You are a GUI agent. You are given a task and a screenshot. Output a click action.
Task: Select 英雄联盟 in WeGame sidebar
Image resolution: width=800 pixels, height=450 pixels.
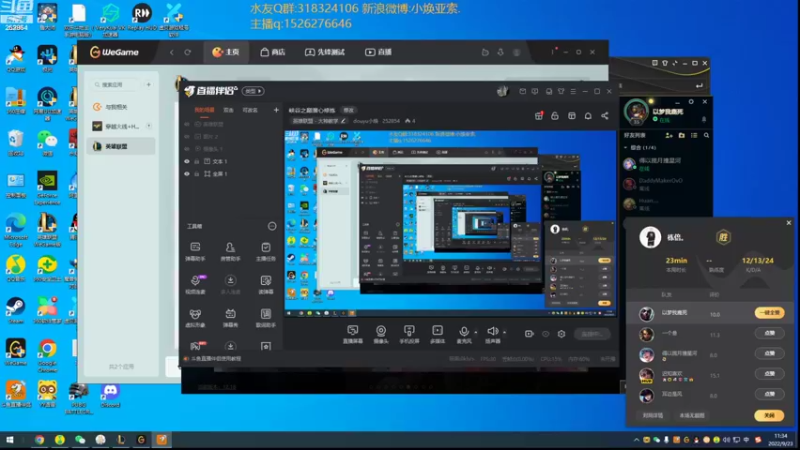click(121, 146)
